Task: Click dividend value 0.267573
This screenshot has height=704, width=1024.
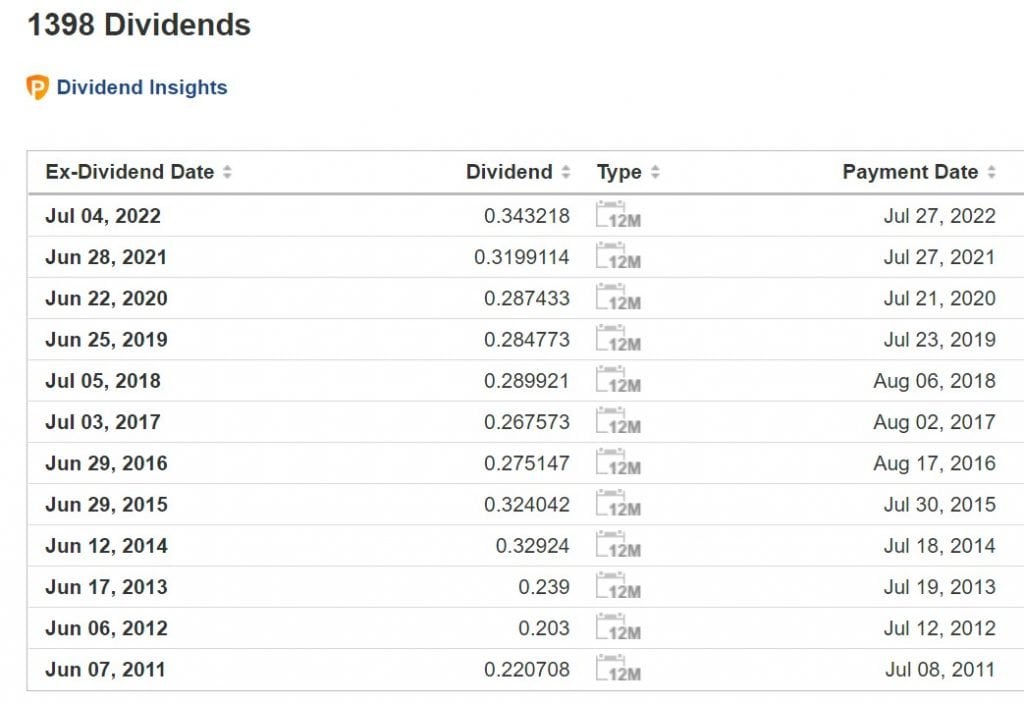Action: (x=527, y=421)
